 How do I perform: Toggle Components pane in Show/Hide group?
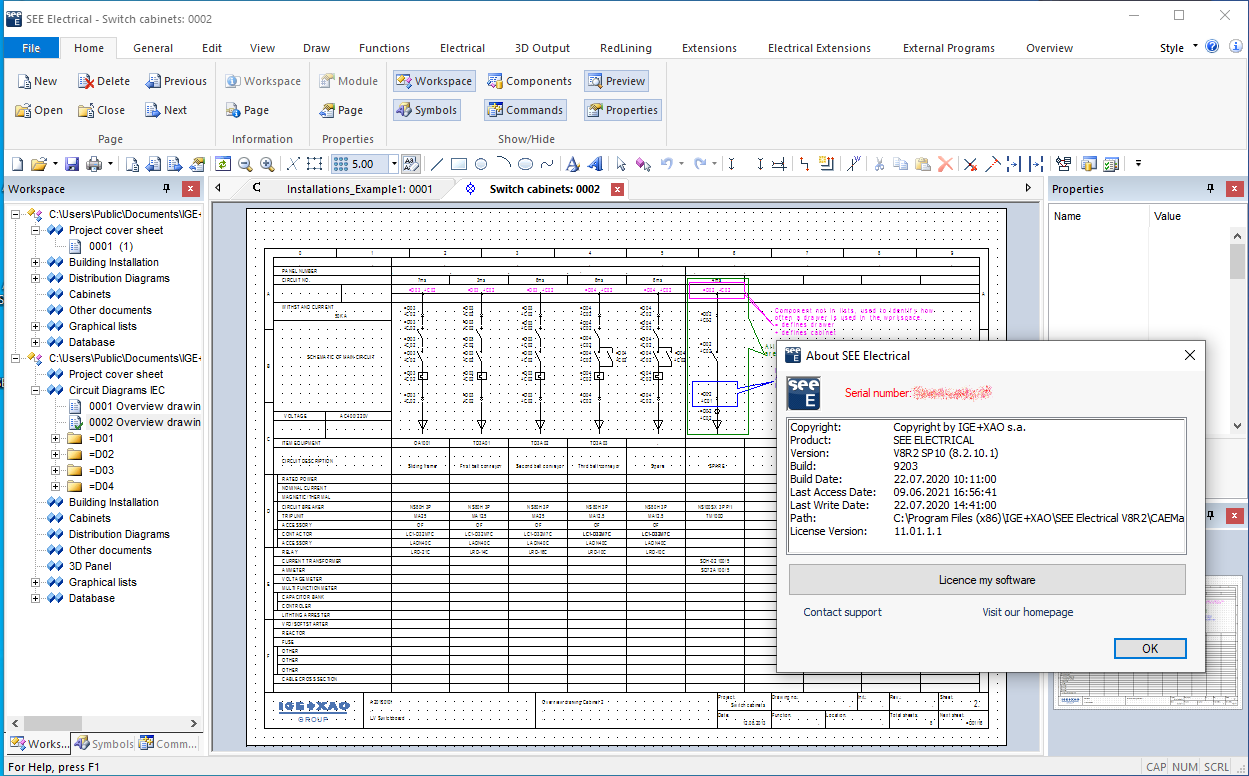[x=530, y=81]
